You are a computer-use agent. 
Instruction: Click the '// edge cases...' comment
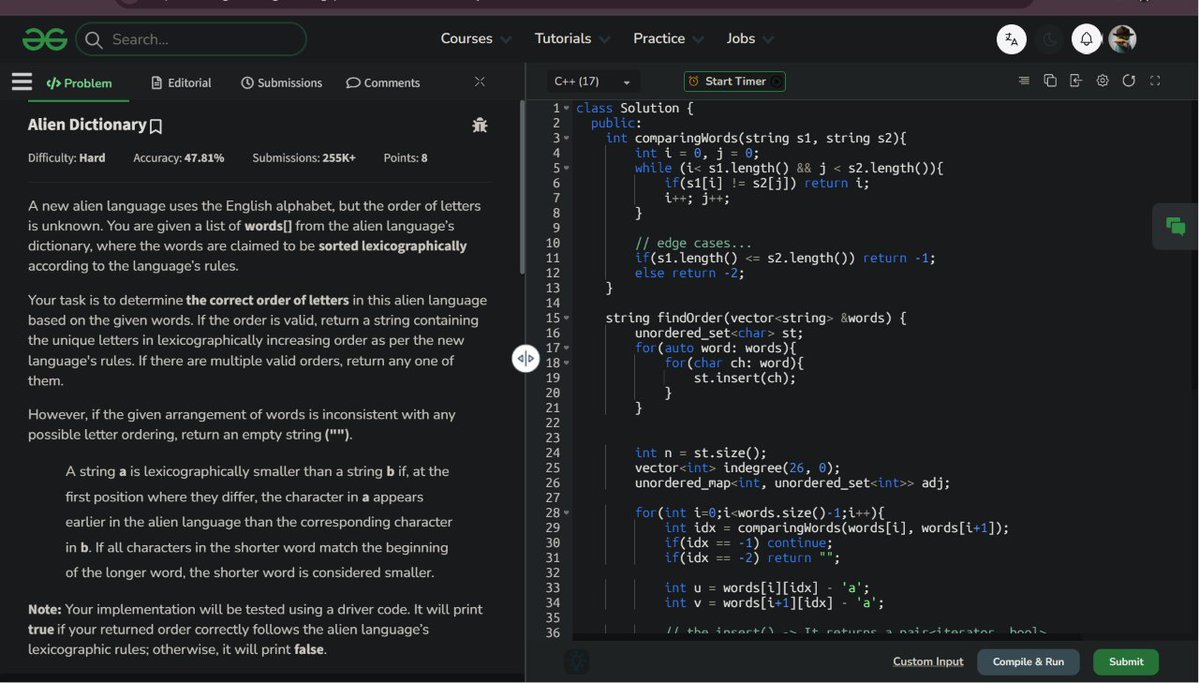(693, 243)
